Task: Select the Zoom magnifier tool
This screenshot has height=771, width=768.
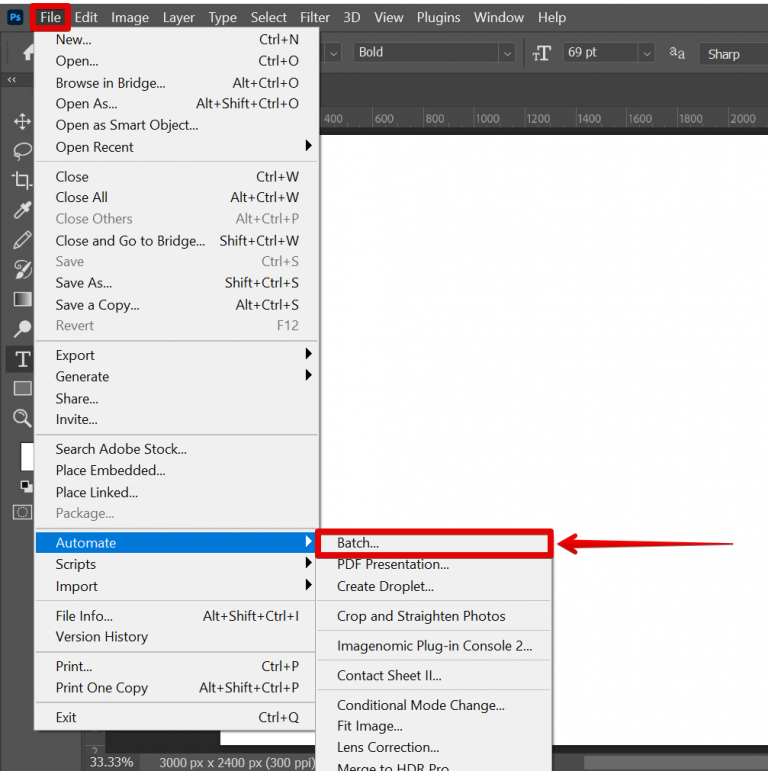Action: pyautogui.click(x=21, y=418)
